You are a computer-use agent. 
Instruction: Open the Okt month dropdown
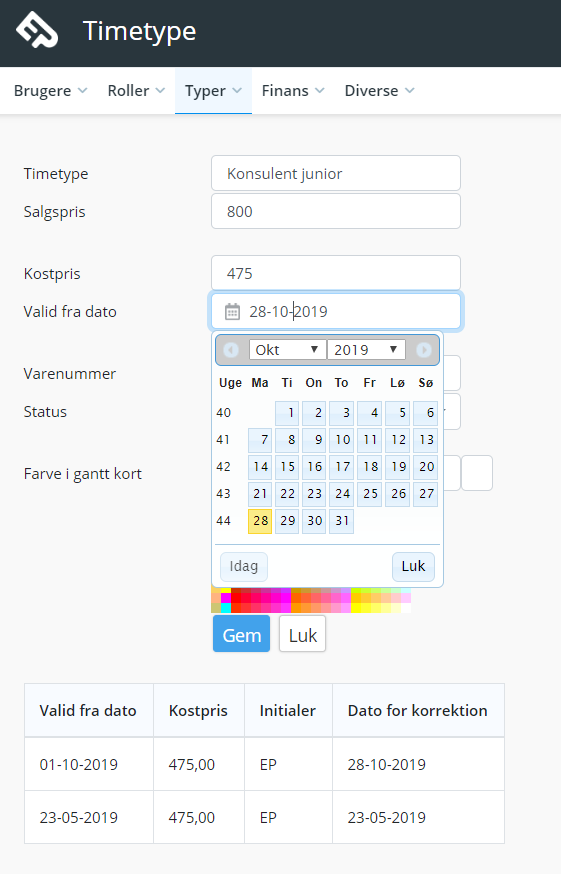pos(287,350)
